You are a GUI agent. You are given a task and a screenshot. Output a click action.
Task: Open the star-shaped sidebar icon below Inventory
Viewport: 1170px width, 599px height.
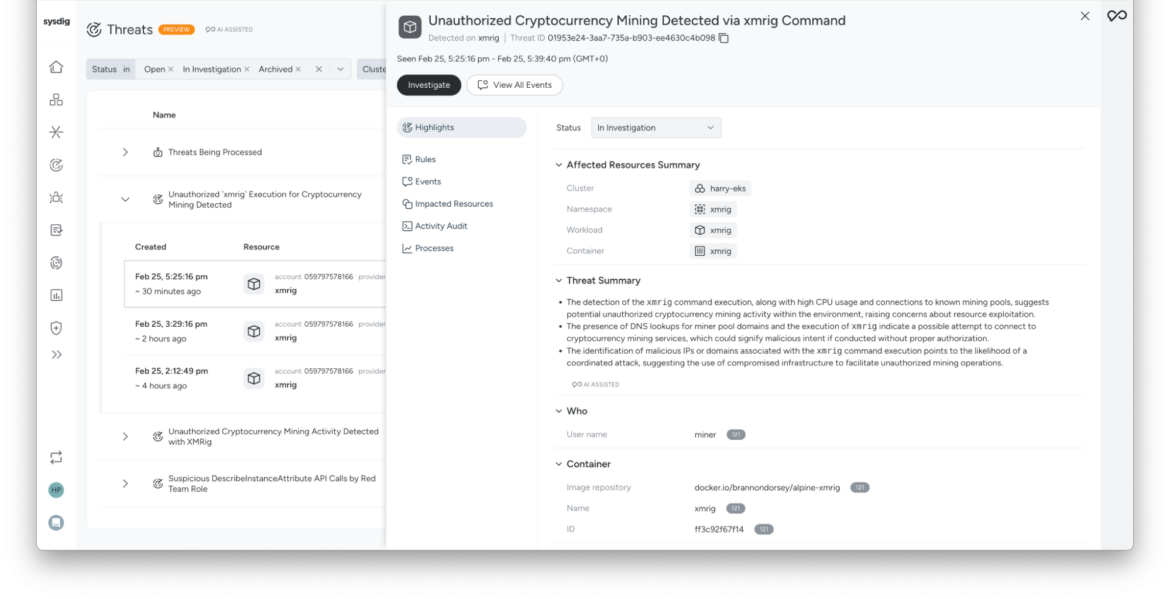pos(56,132)
